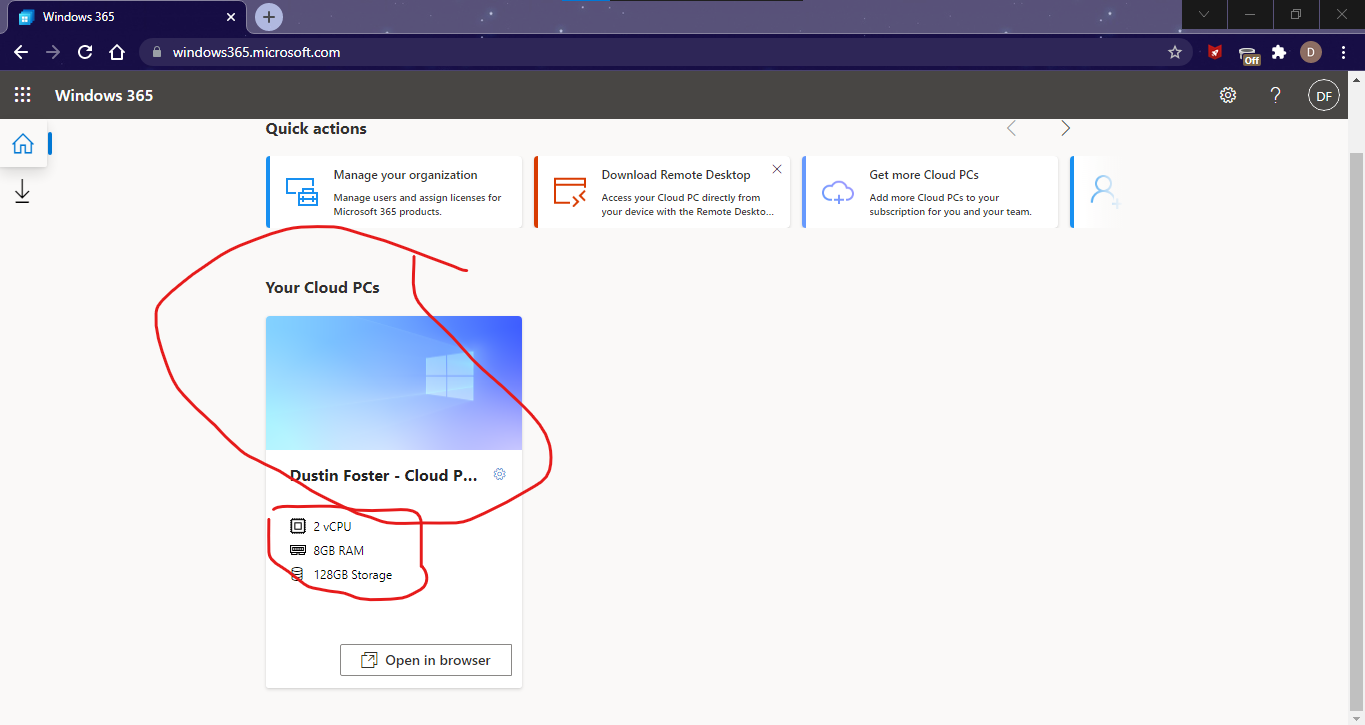Image resolution: width=1365 pixels, height=725 pixels.
Task: Click the red shield extension icon
Action: click(x=1215, y=52)
